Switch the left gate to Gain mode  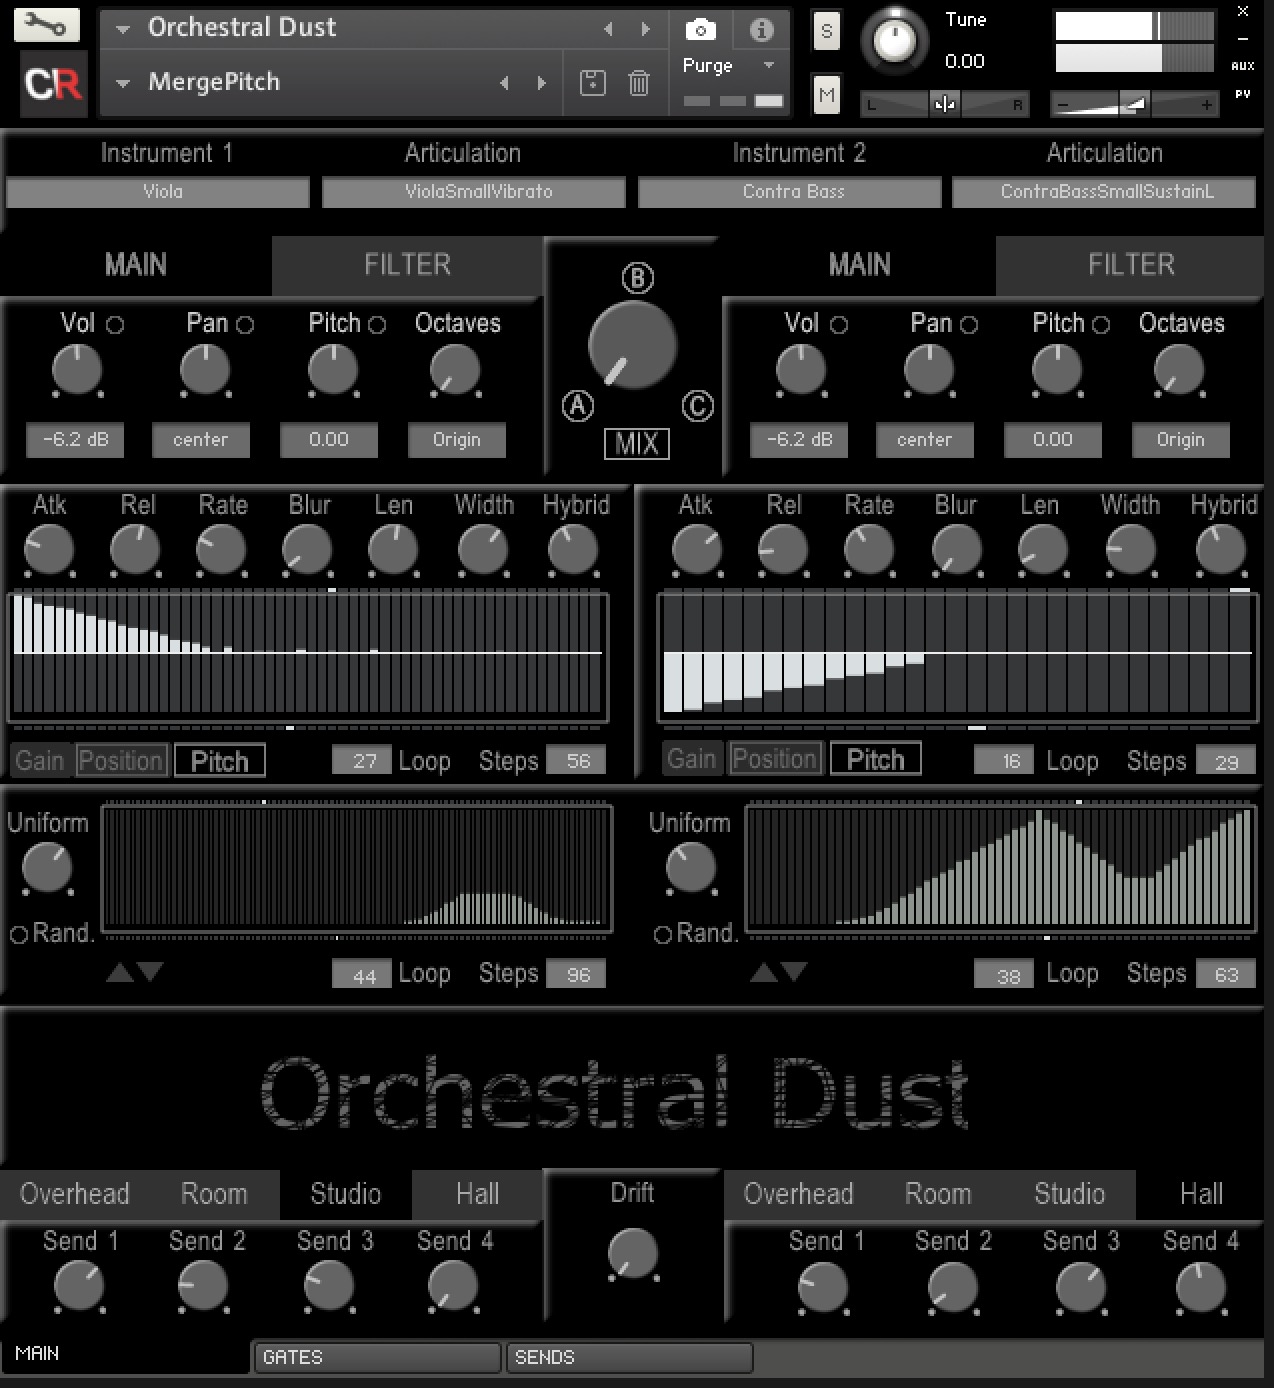(39, 759)
